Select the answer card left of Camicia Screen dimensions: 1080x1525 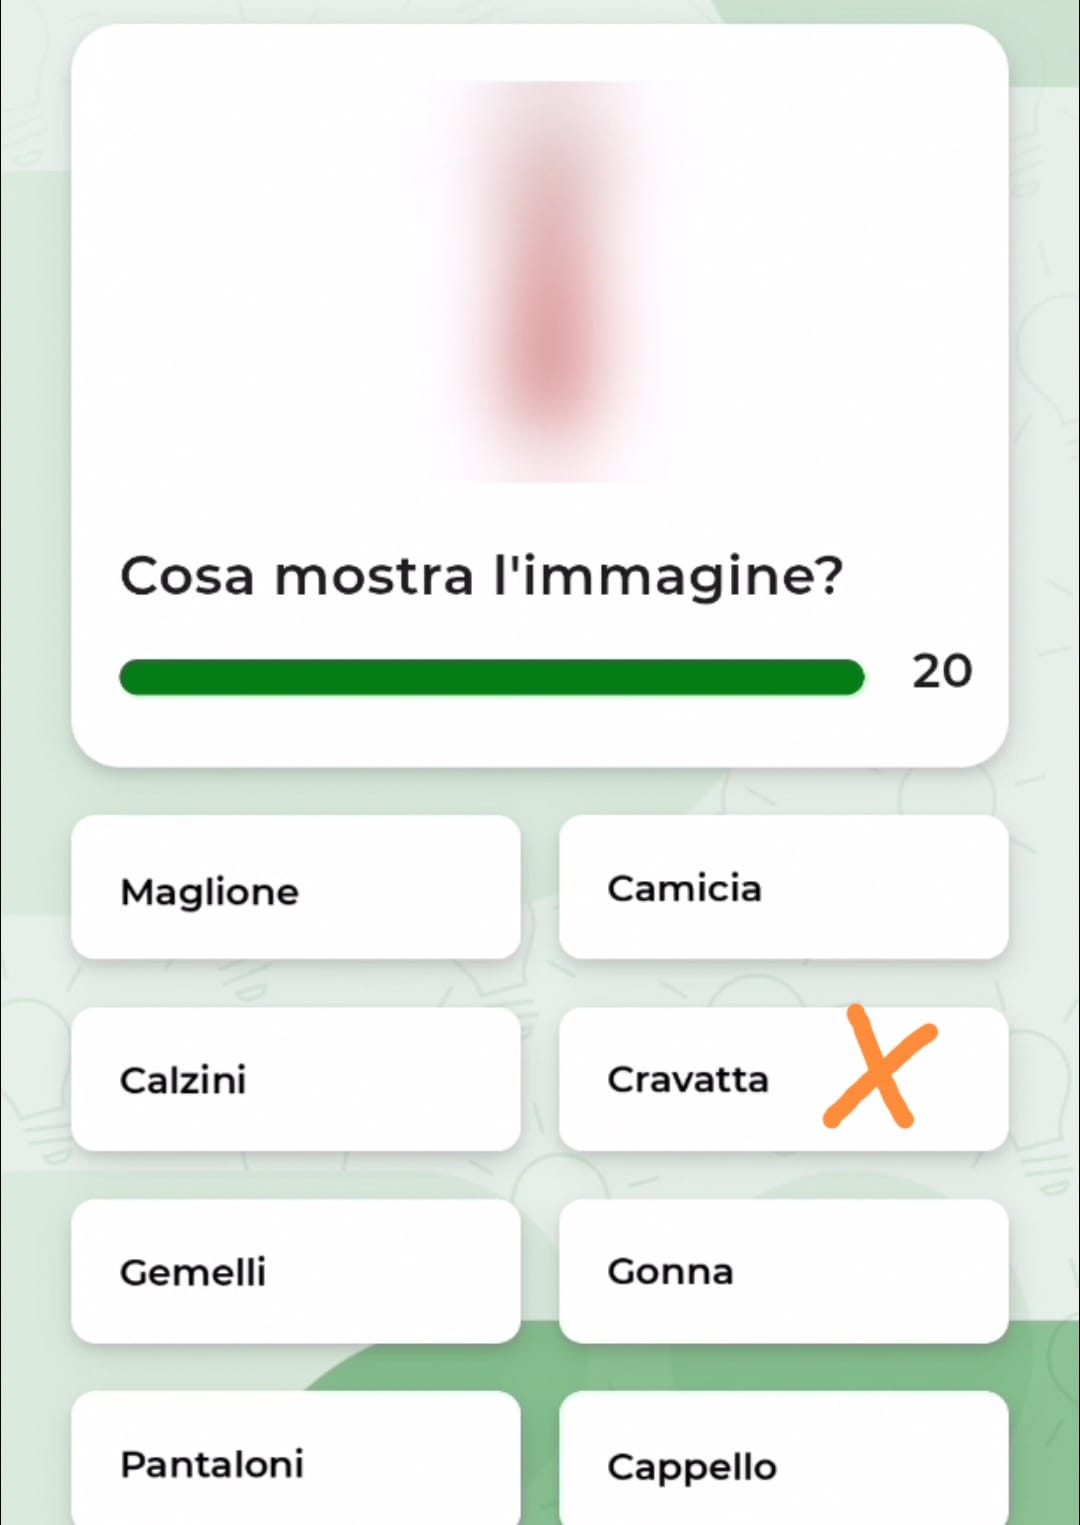296,888
